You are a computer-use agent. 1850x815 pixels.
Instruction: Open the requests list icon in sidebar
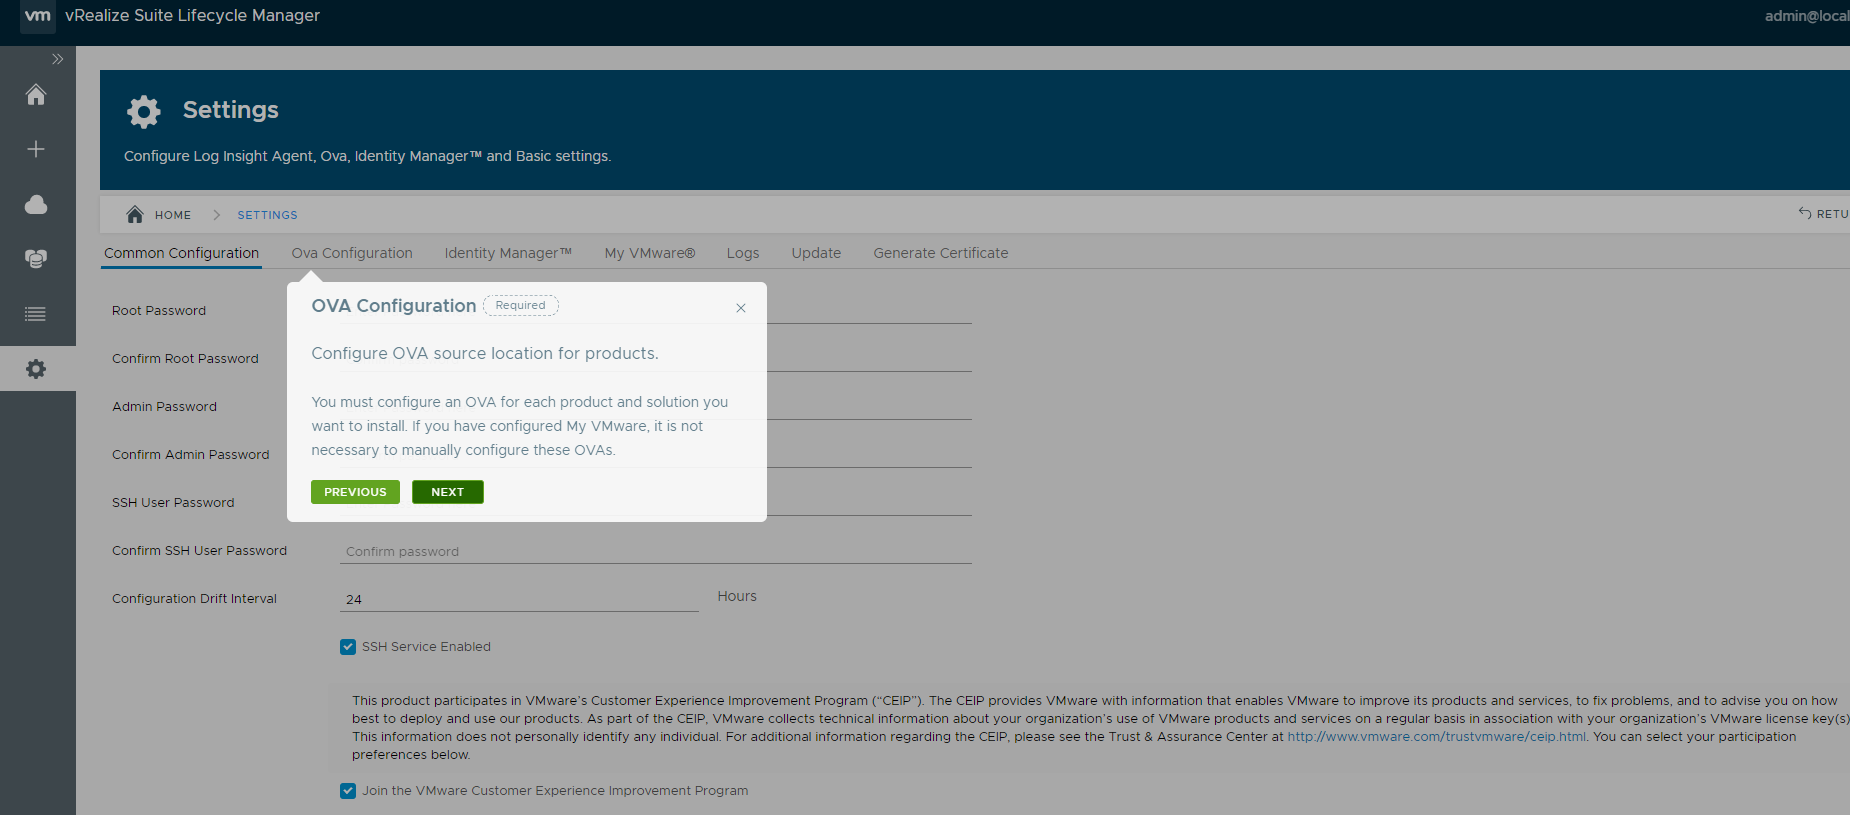(36, 314)
